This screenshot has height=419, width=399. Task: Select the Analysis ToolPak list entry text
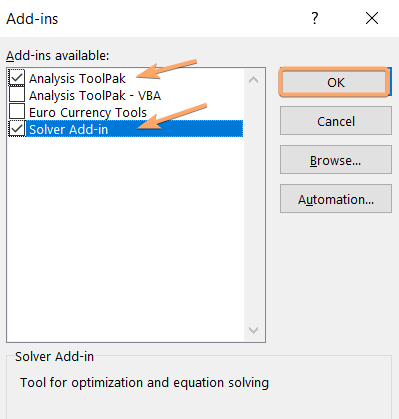[77, 79]
